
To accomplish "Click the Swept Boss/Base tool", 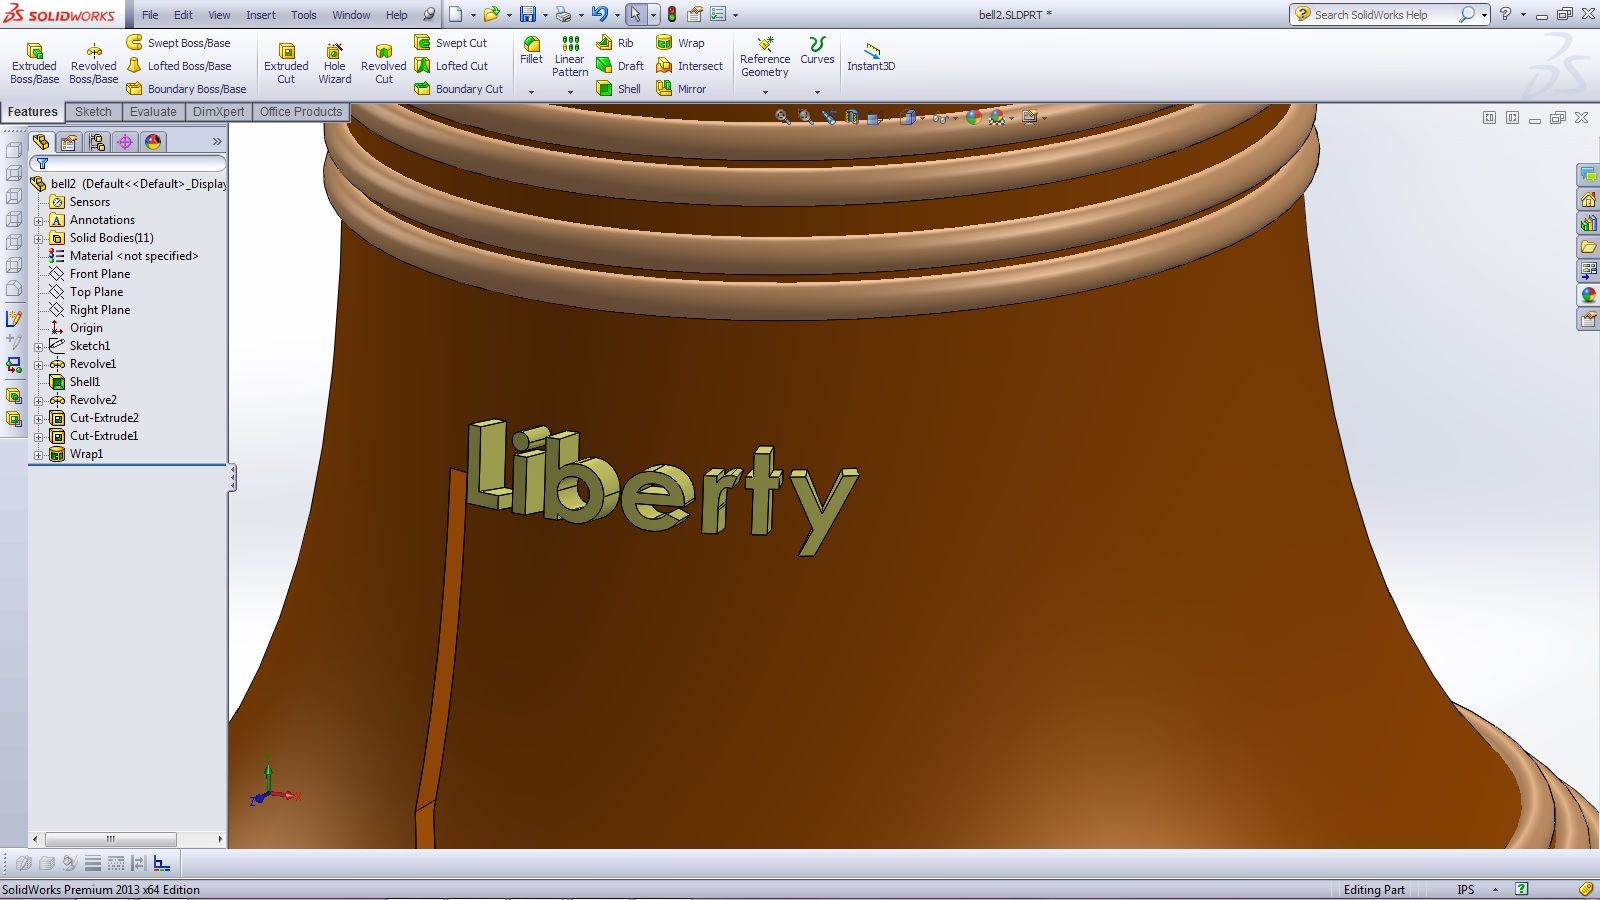I will point(178,43).
